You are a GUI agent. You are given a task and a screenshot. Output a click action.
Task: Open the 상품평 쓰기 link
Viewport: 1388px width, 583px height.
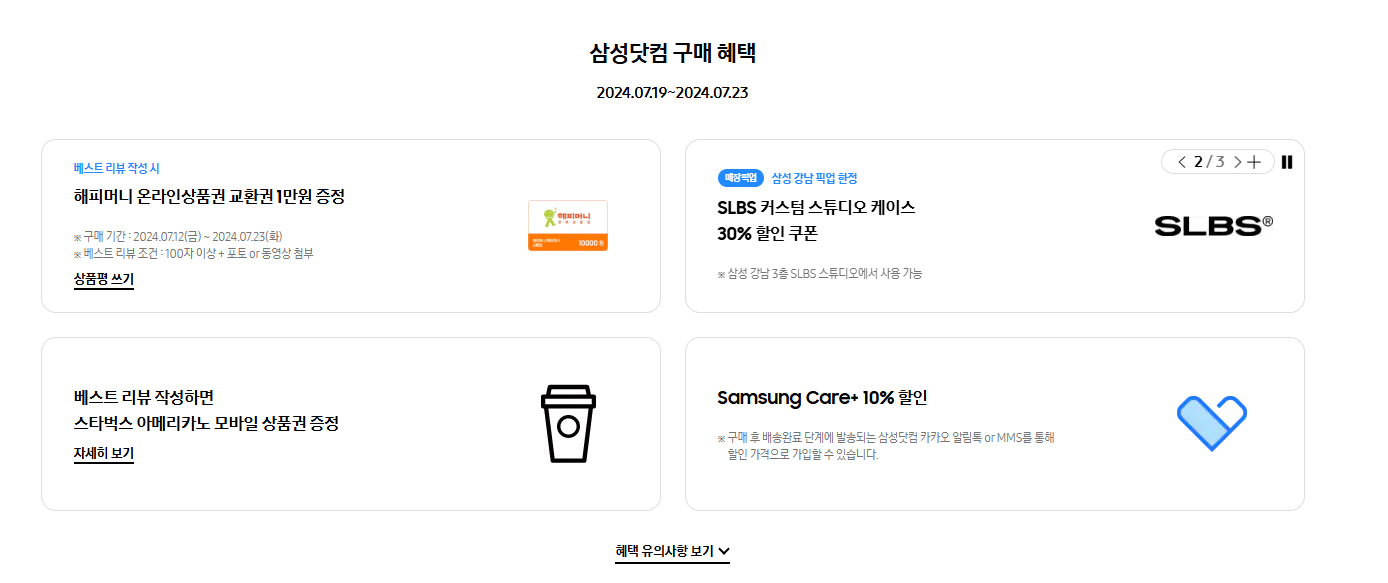point(103,279)
